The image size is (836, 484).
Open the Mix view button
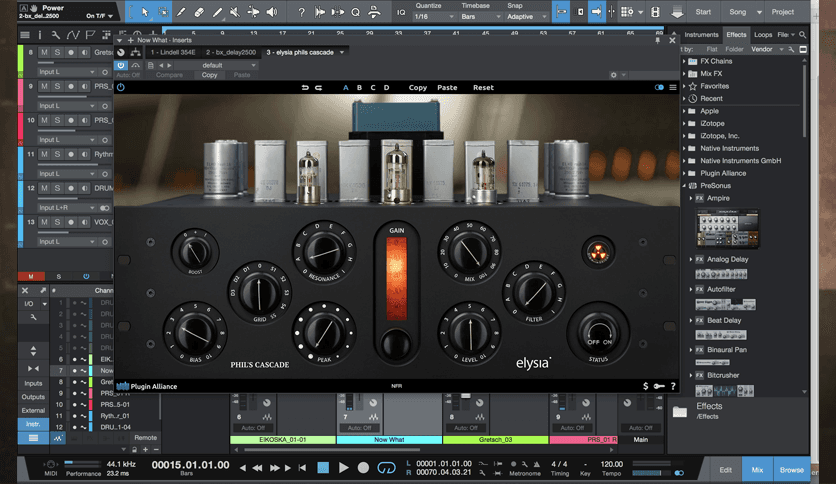[x=757, y=470]
